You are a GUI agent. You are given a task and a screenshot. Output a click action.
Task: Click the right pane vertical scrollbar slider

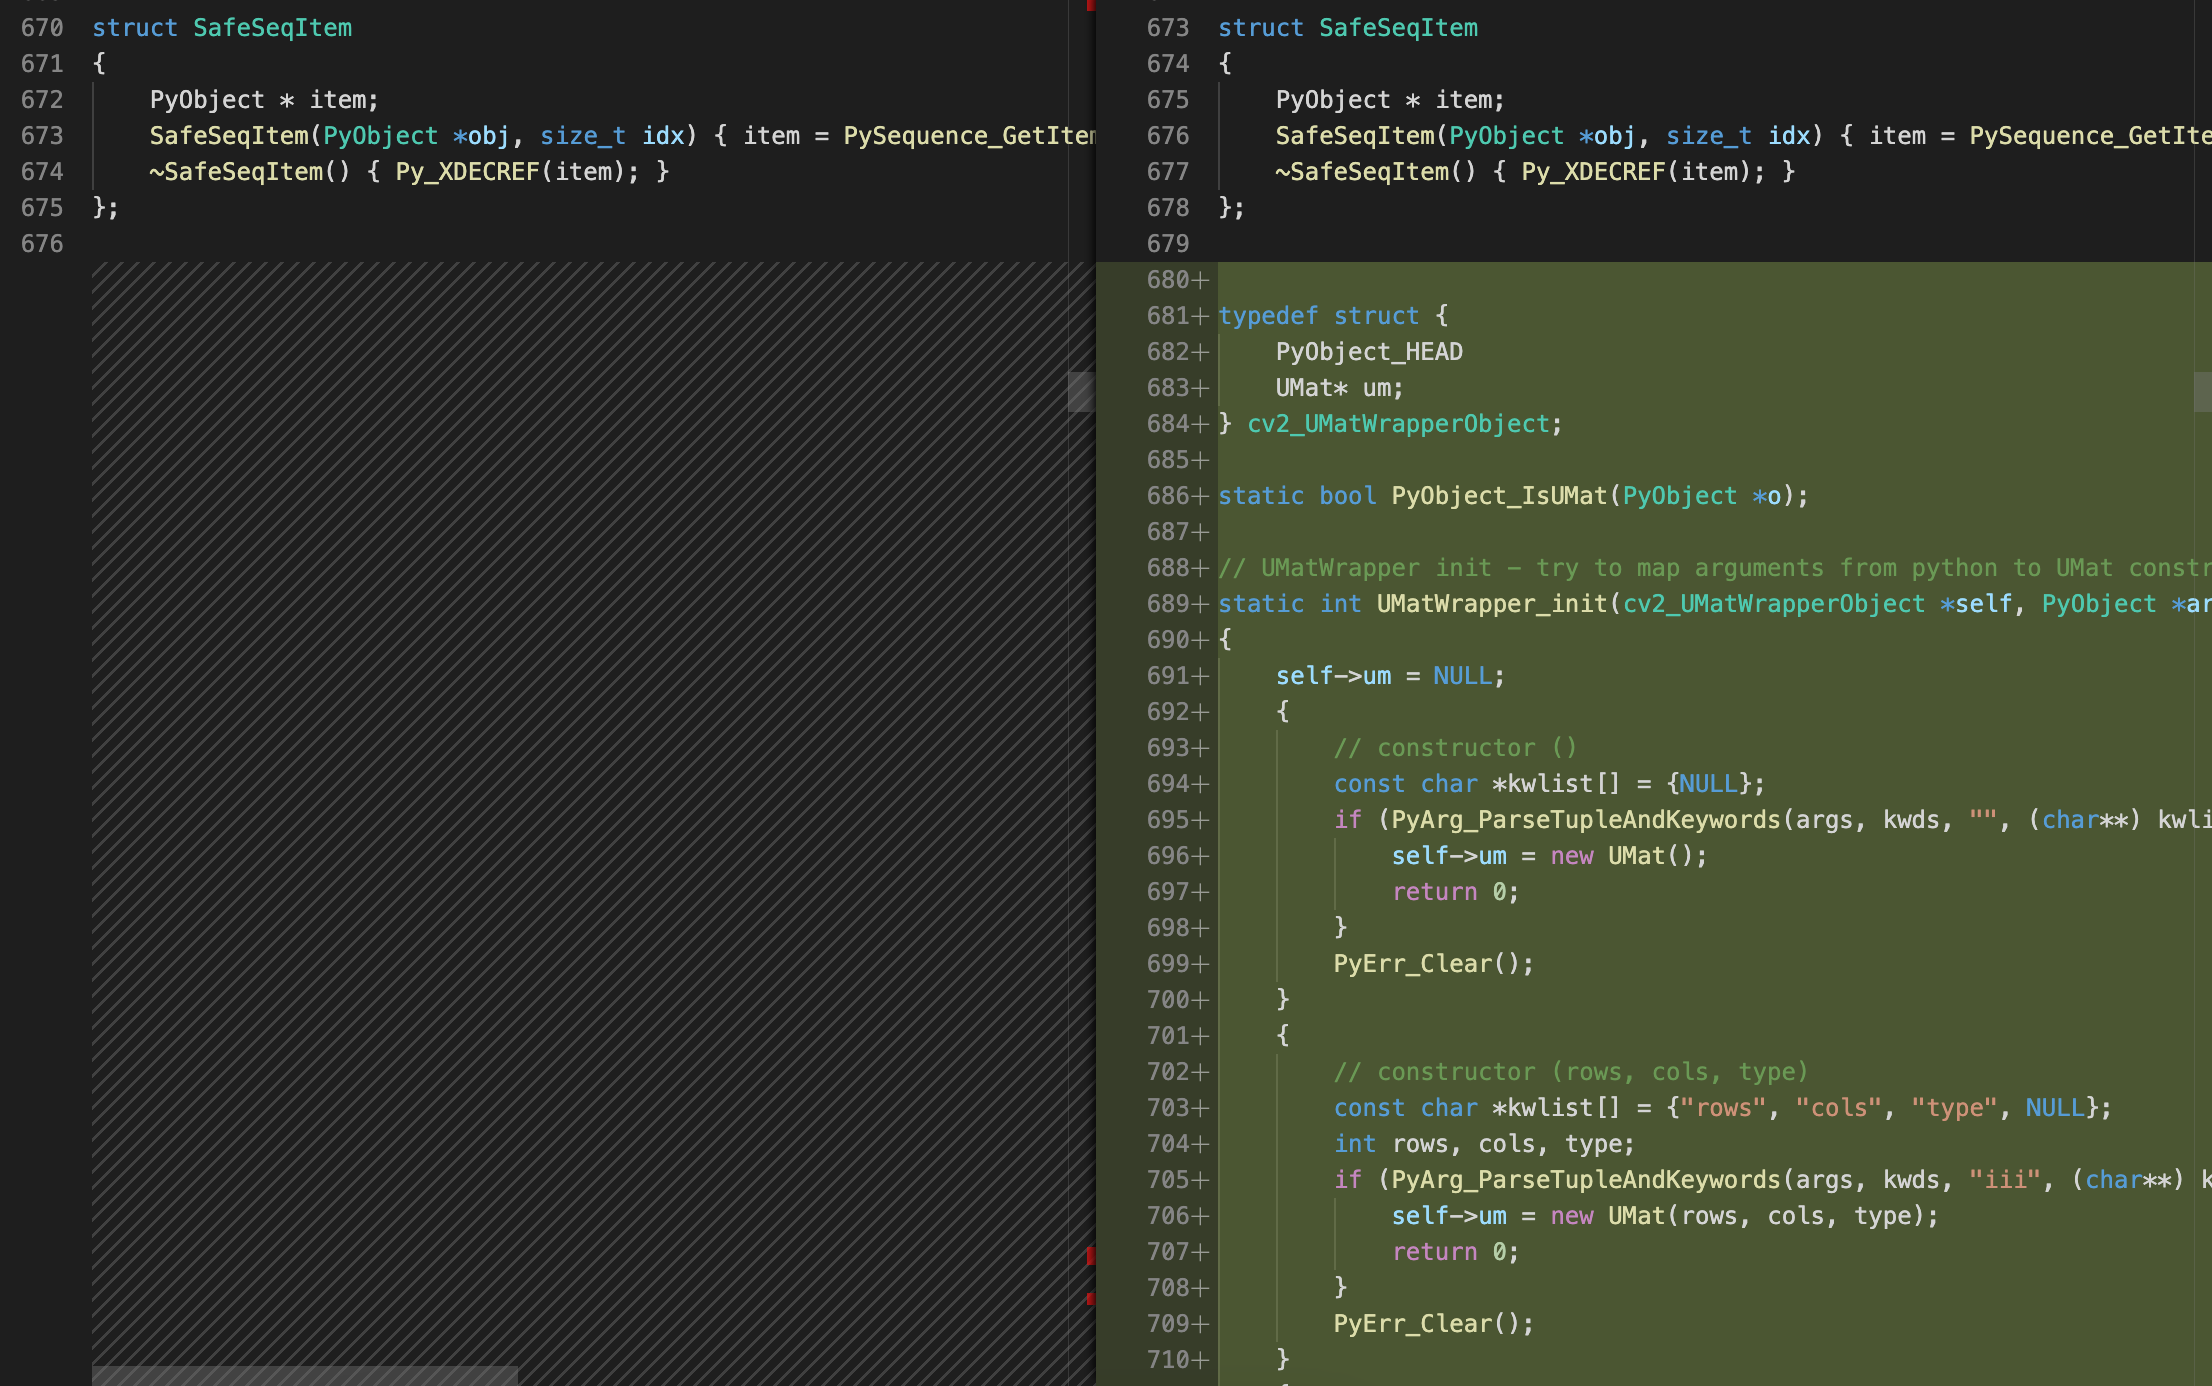coord(2202,392)
